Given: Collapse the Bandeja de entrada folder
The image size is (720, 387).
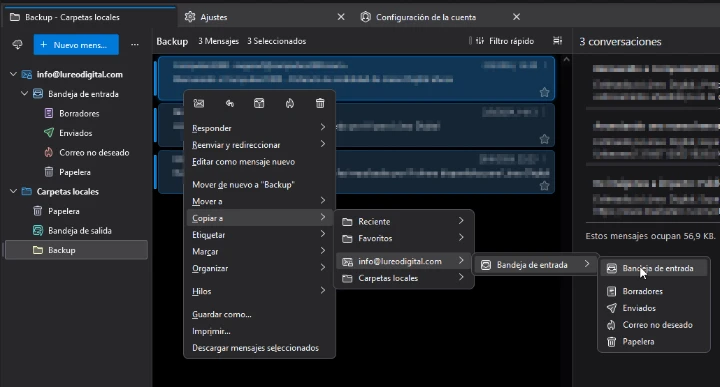Looking at the screenshot, I should click(24, 94).
